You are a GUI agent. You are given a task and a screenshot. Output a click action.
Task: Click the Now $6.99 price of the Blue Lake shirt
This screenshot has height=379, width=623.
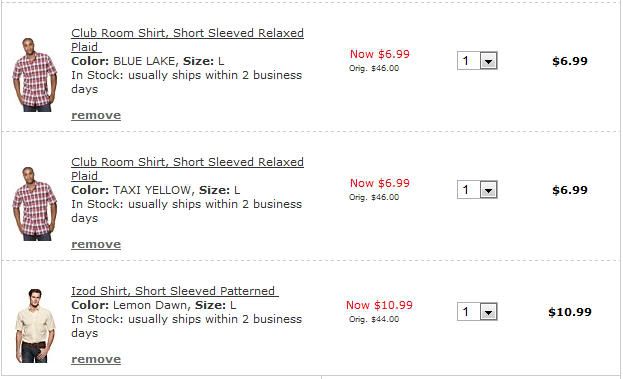point(379,54)
